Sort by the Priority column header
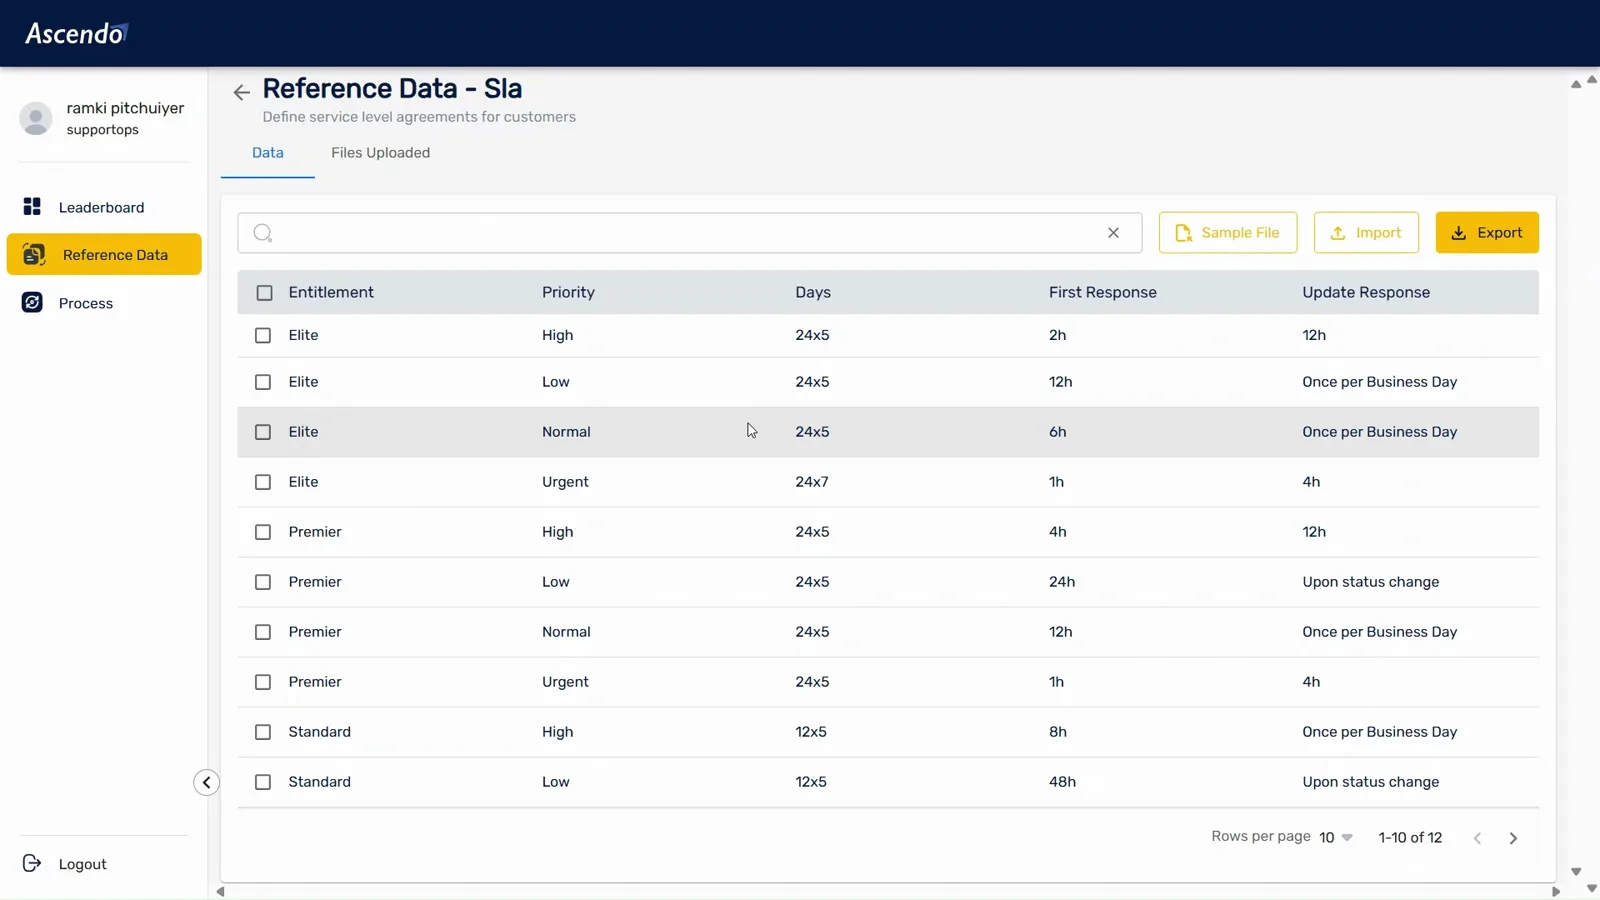Image resolution: width=1600 pixels, height=900 pixels. coord(568,292)
